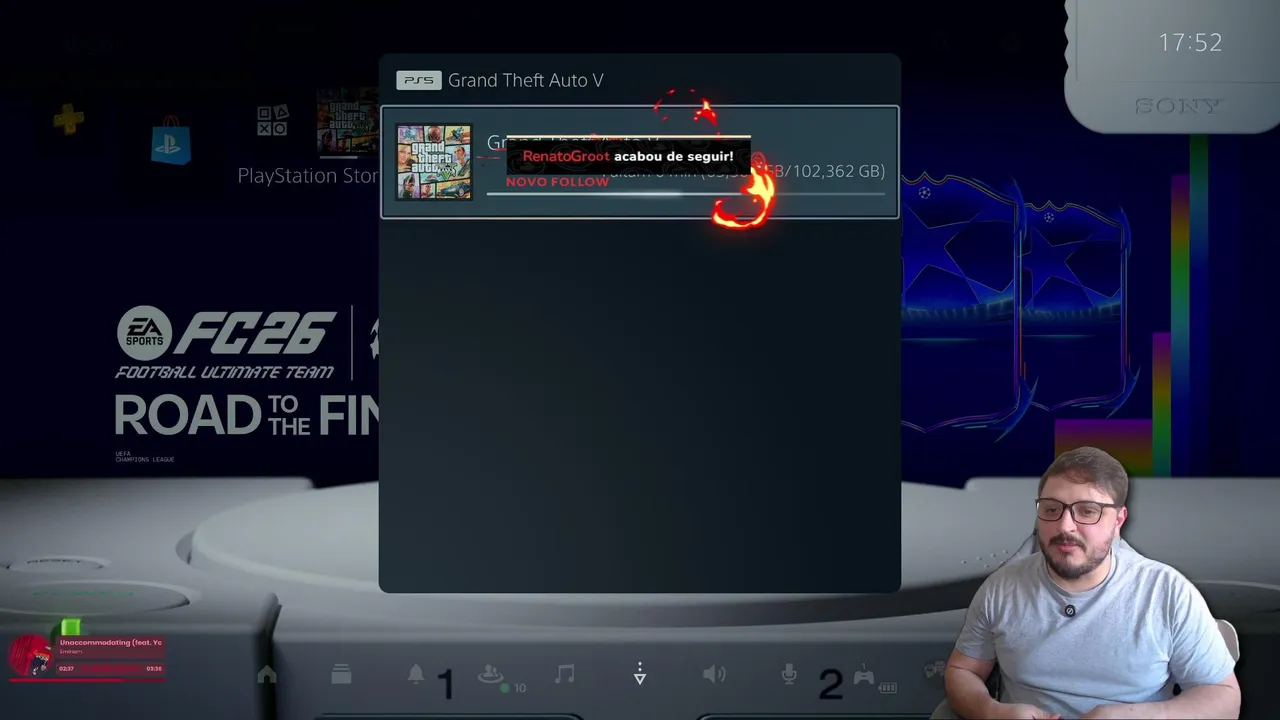Click the EA Sports FC26 logo

226,333
